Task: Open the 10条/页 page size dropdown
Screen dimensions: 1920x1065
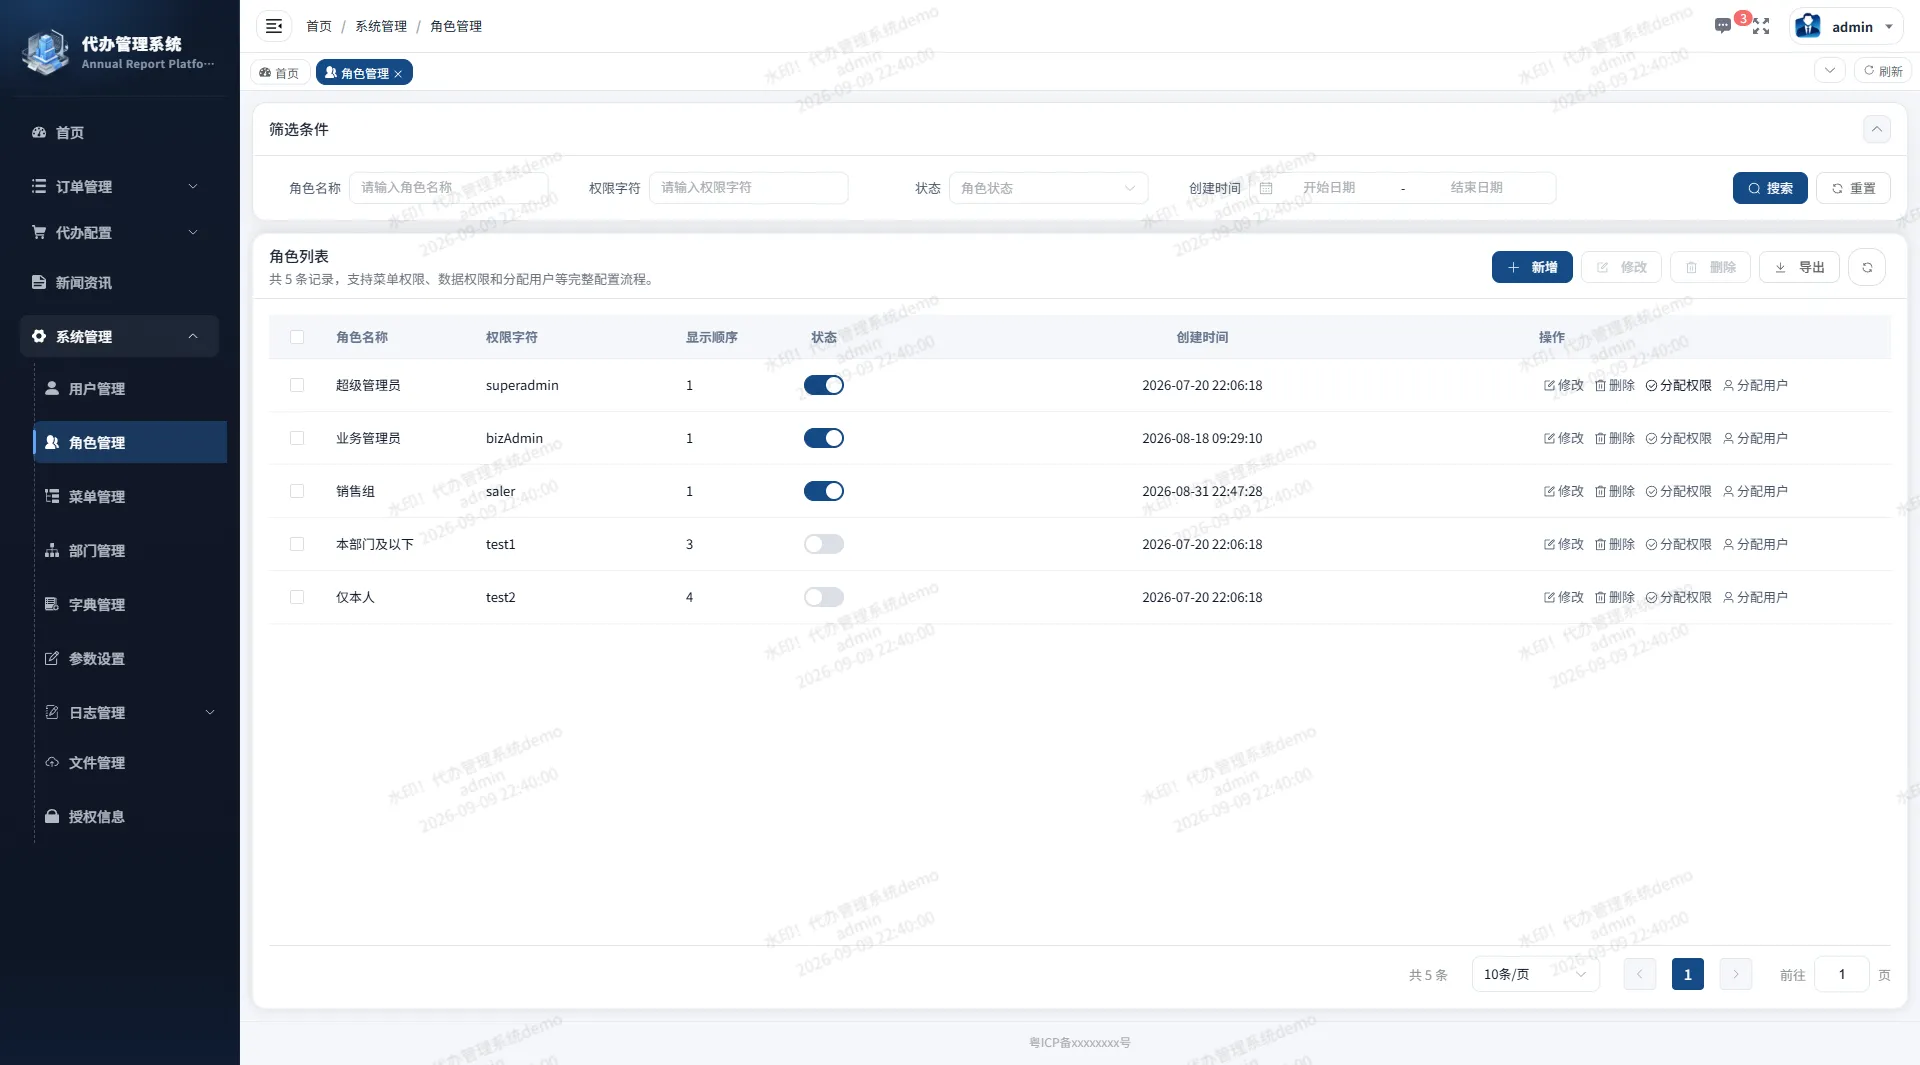Action: point(1535,975)
